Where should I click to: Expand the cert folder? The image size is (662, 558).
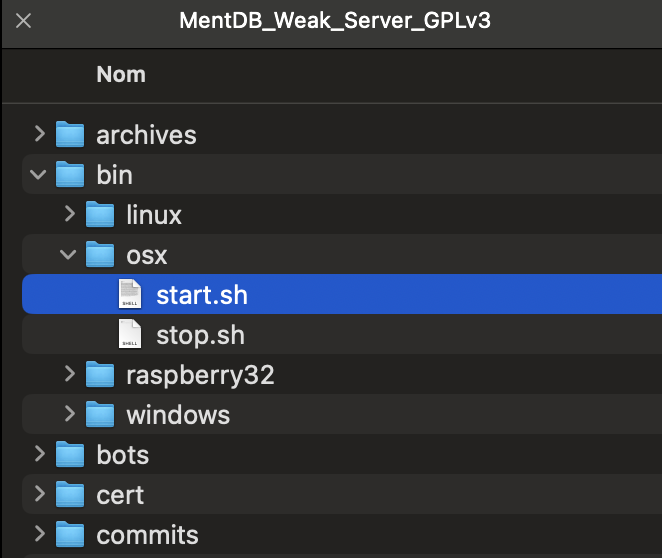tap(39, 494)
